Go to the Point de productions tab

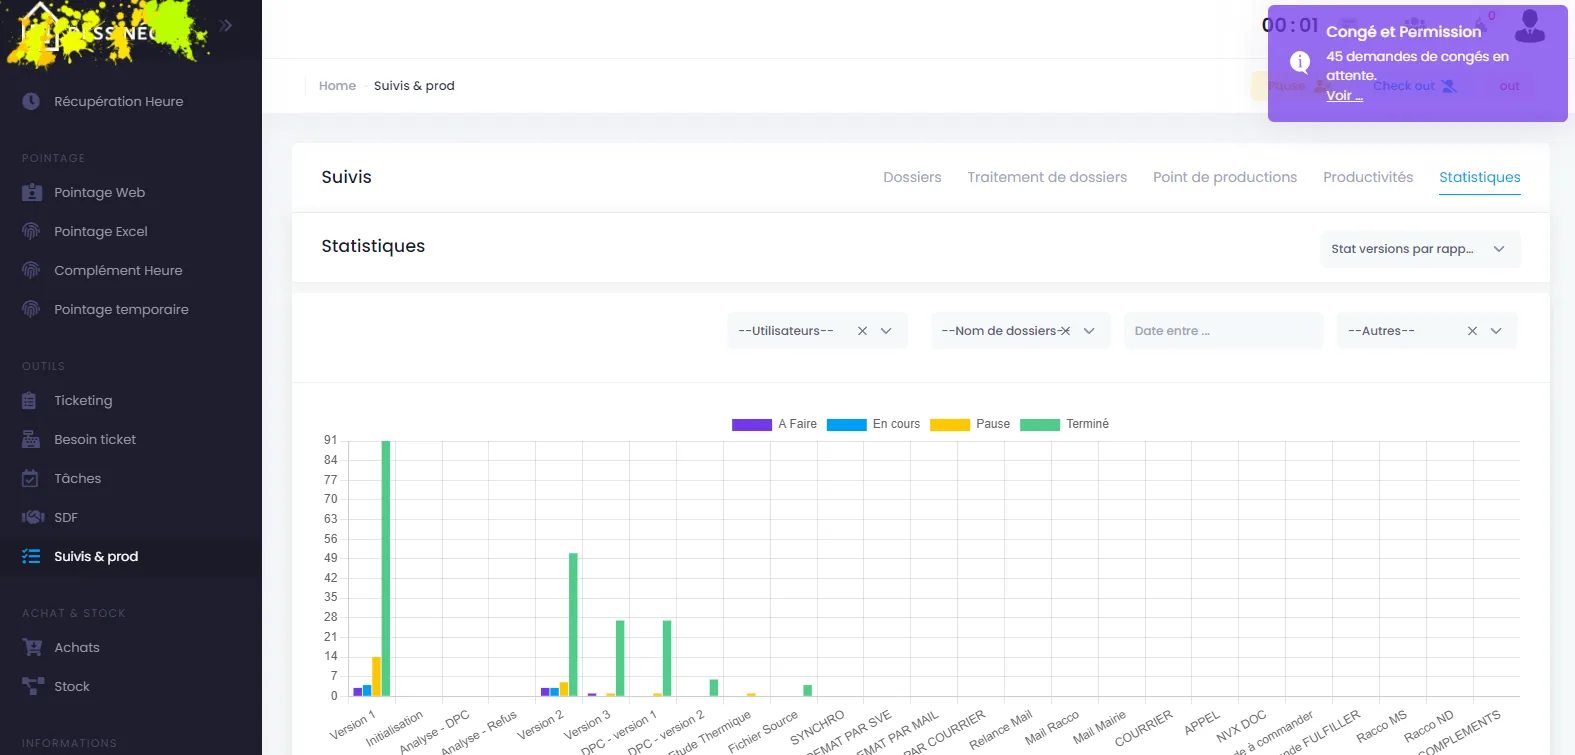(1225, 177)
